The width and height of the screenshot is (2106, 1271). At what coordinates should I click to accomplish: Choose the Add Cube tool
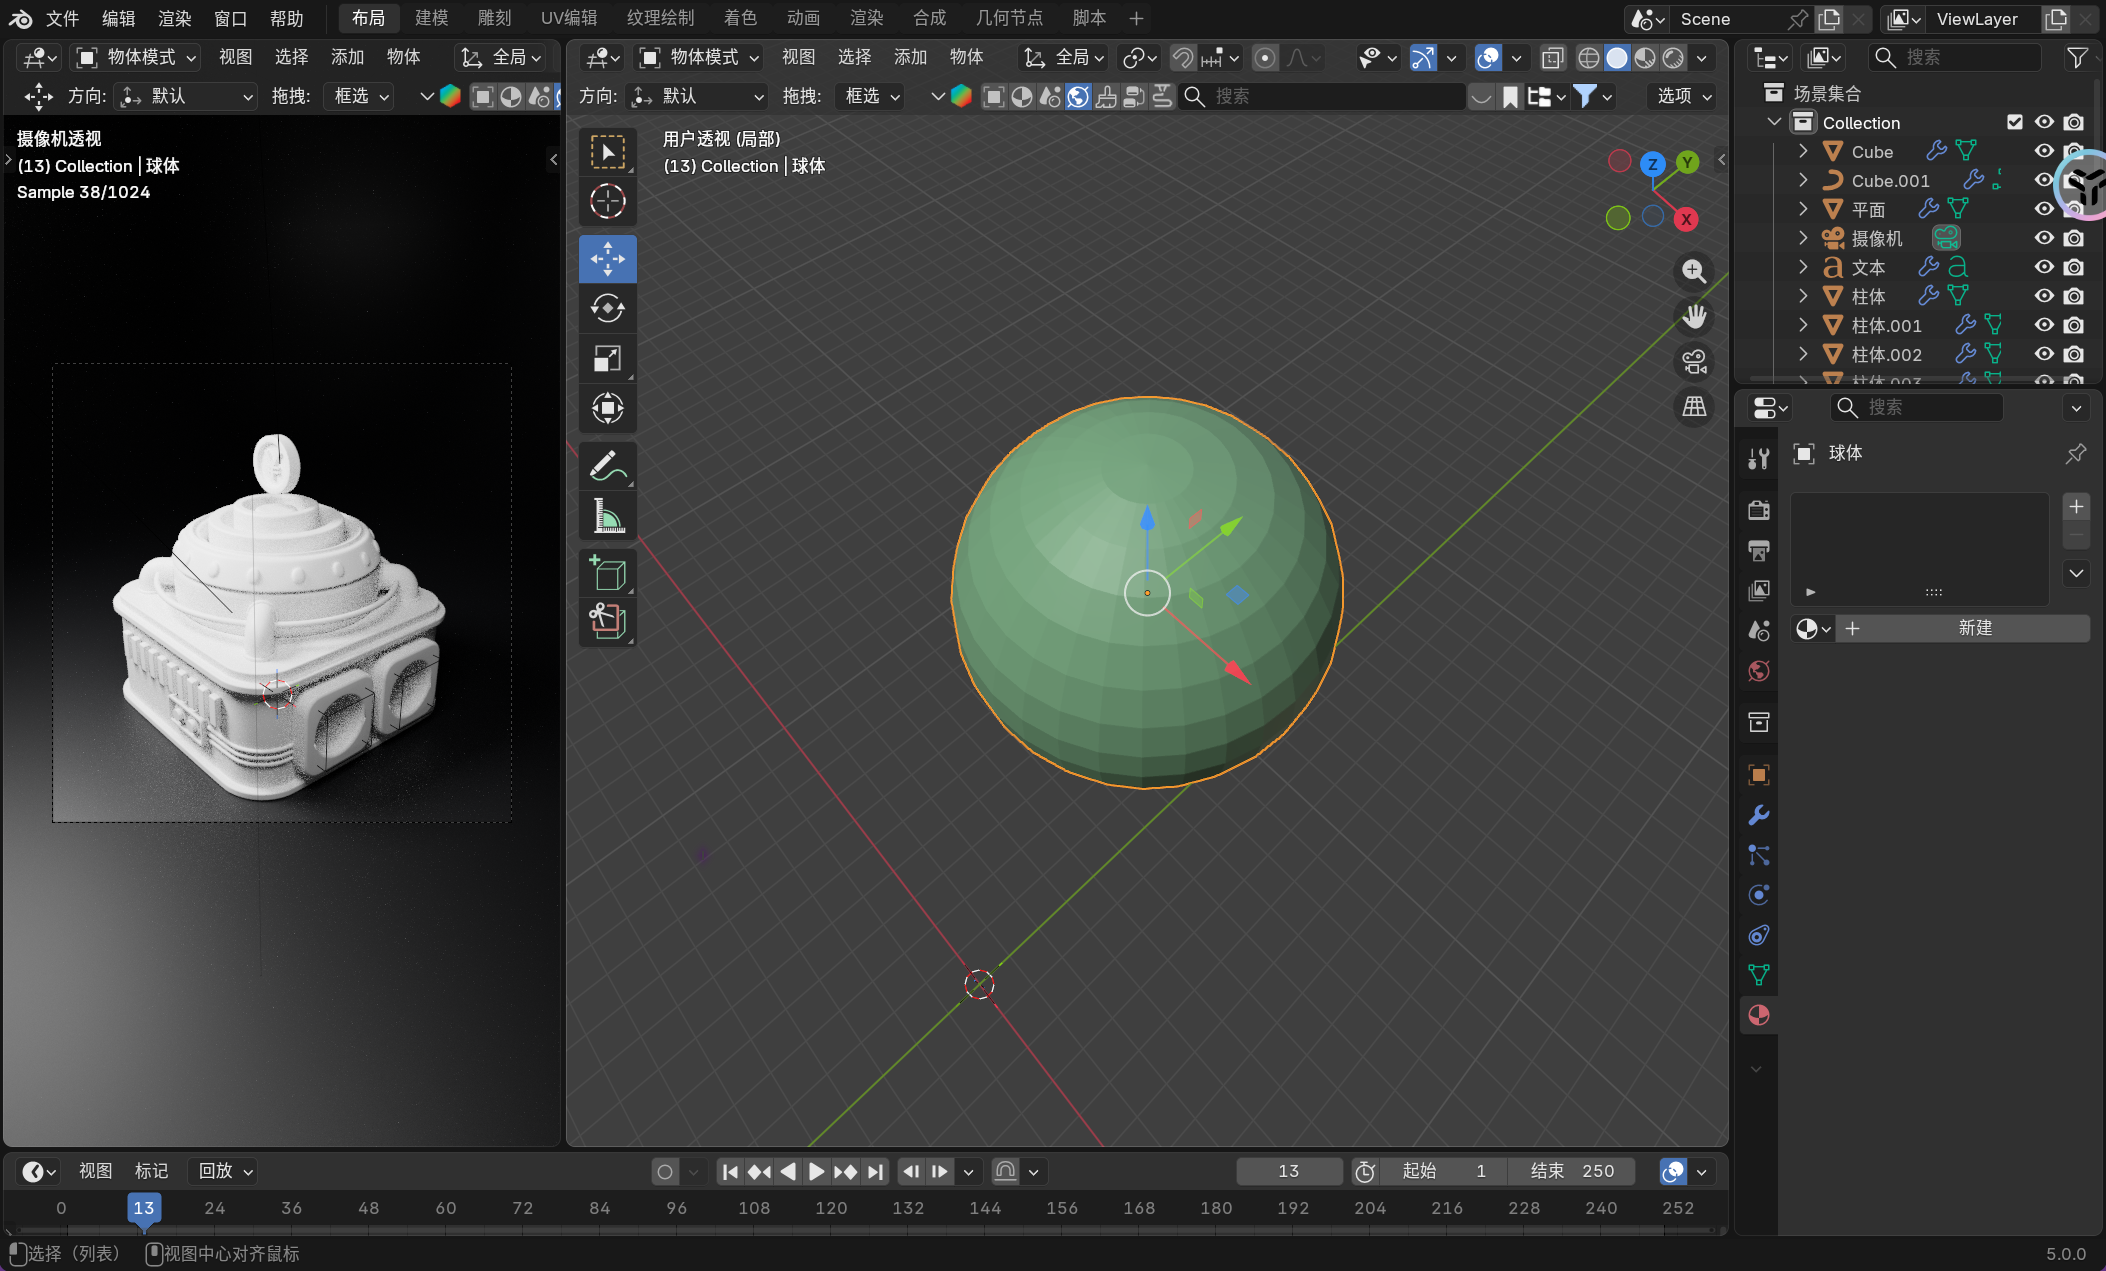(607, 574)
